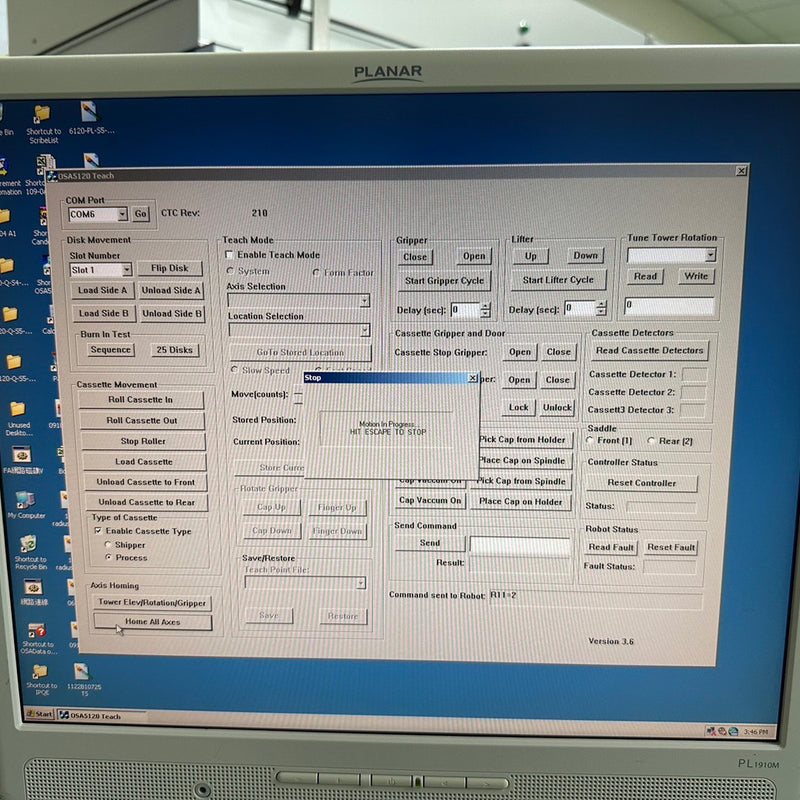Screen dimensions: 800x800
Task: Click the Start button on the taskbar
Action: [38, 715]
